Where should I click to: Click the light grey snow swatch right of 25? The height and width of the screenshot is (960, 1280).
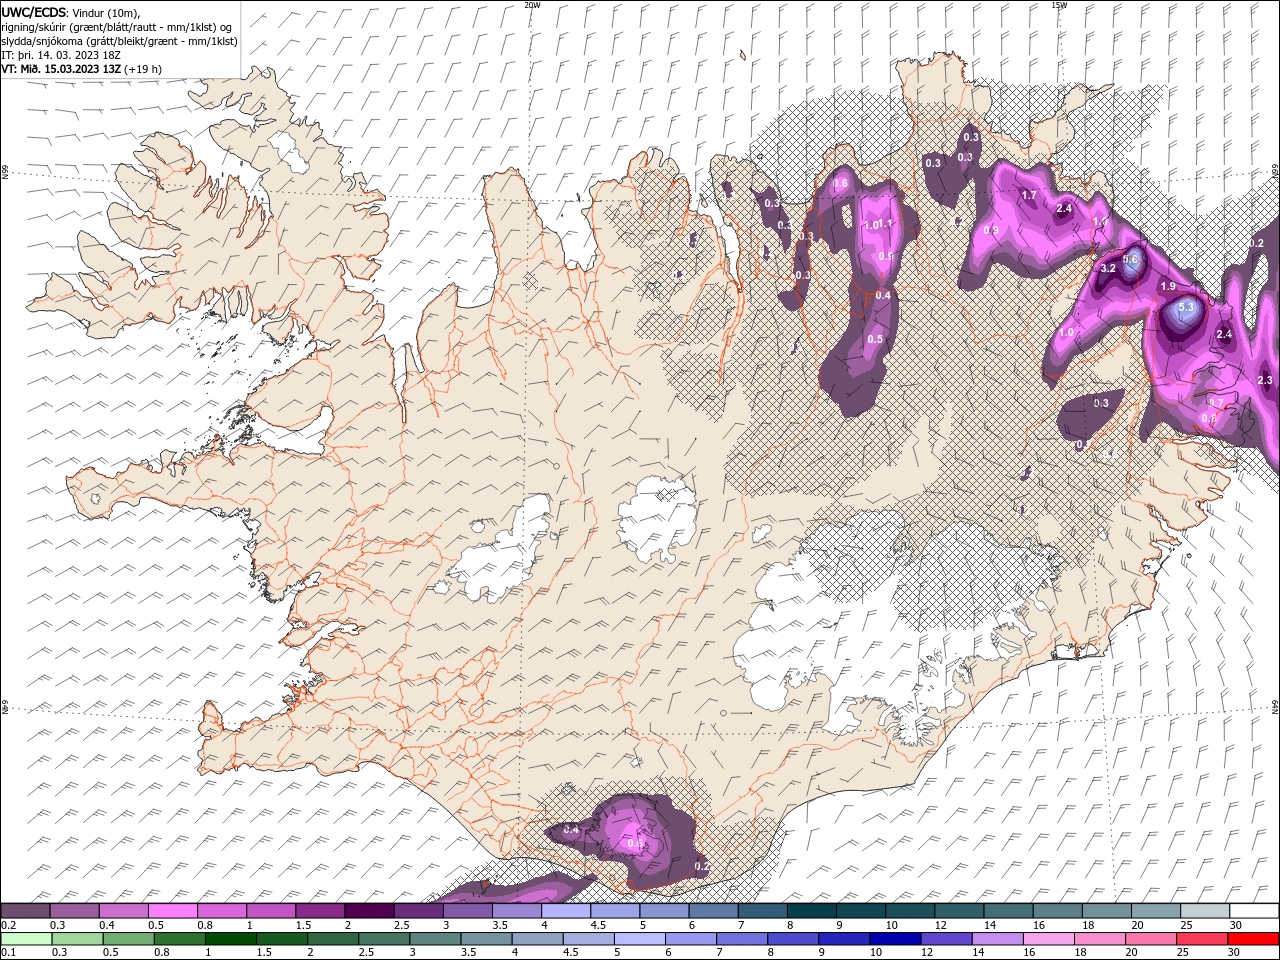coord(1206,911)
